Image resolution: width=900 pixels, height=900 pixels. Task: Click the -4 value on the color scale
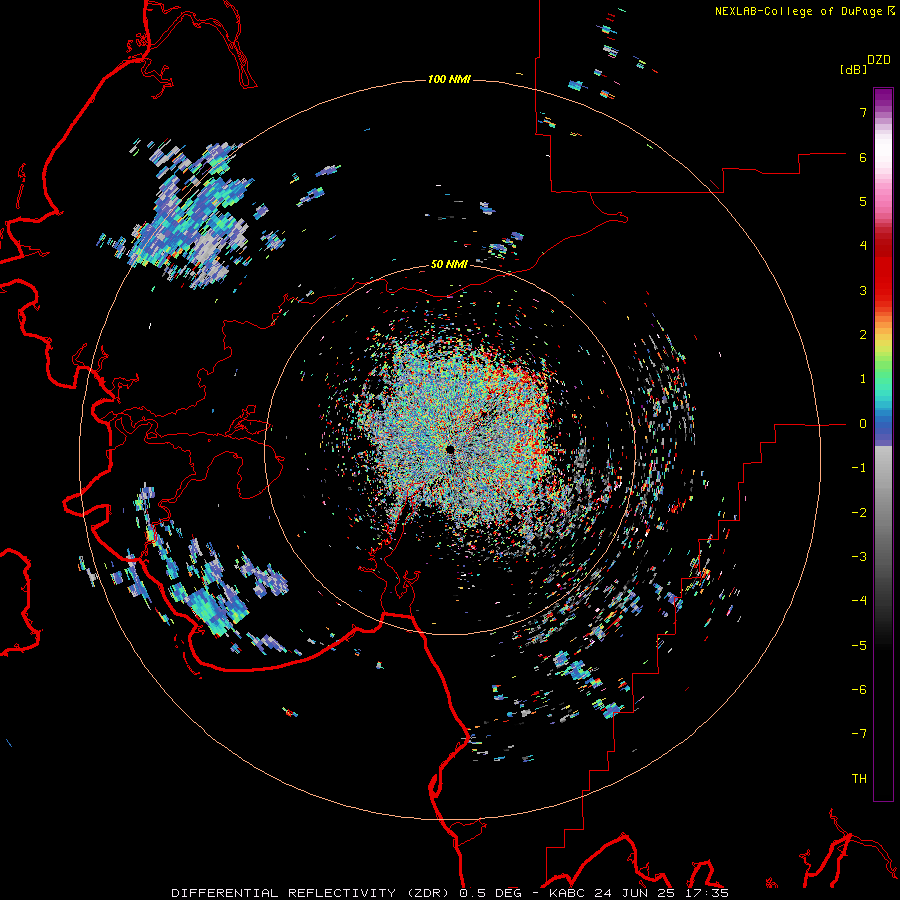tap(859, 601)
